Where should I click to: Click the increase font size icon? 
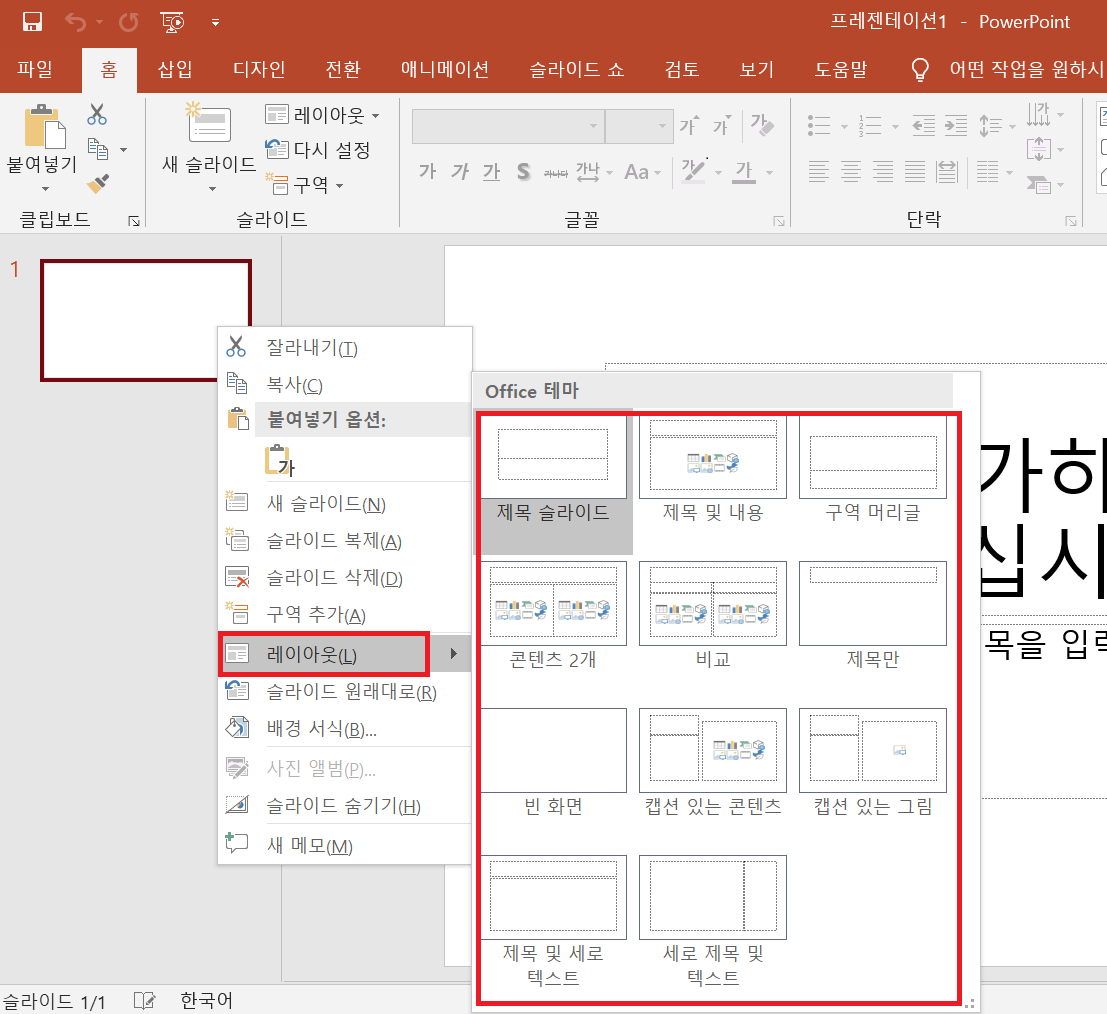[689, 126]
